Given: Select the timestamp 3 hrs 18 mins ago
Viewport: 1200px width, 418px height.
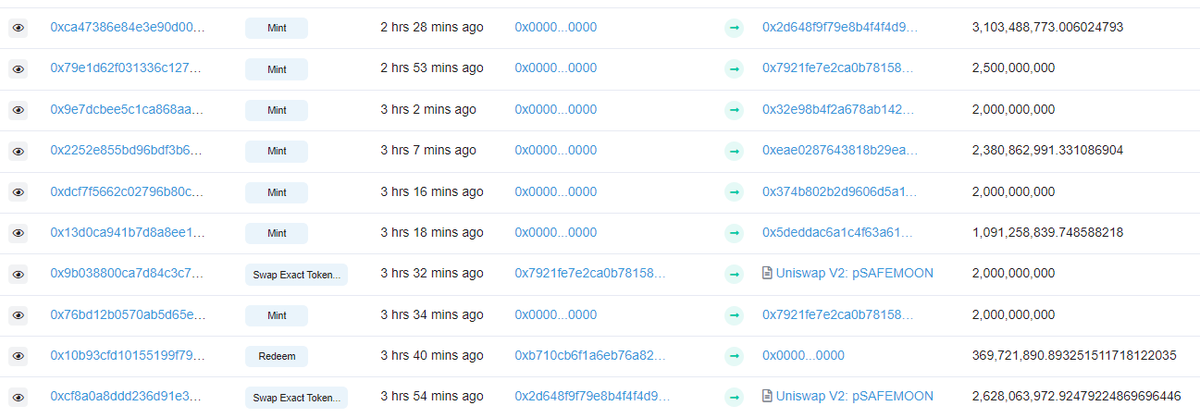Looking at the screenshot, I should pyautogui.click(x=432, y=232).
